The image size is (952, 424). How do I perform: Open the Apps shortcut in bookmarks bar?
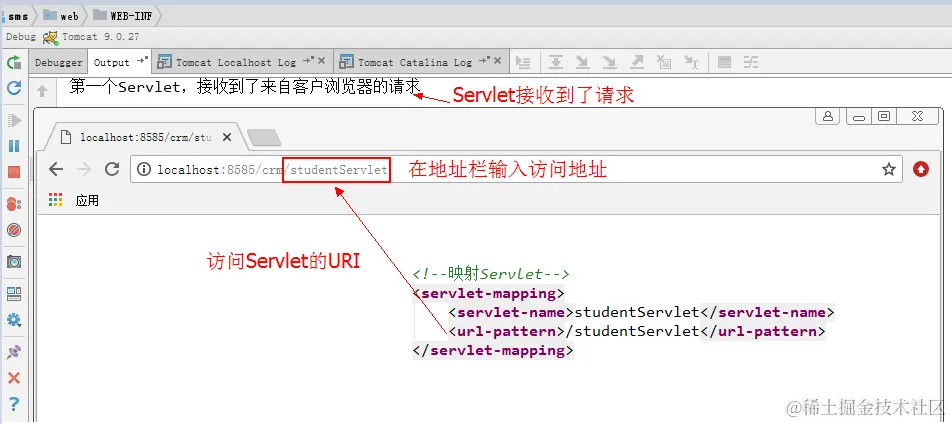click(73, 200)
